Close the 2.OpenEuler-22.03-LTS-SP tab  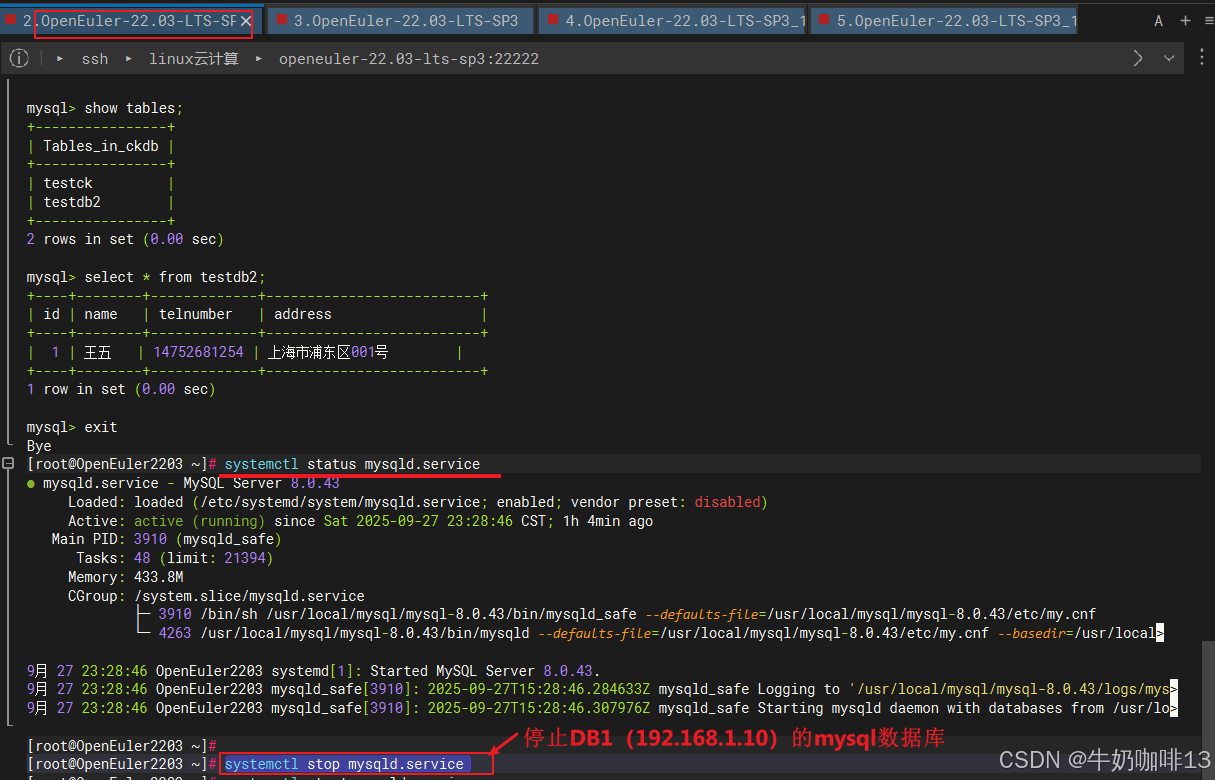245,21
